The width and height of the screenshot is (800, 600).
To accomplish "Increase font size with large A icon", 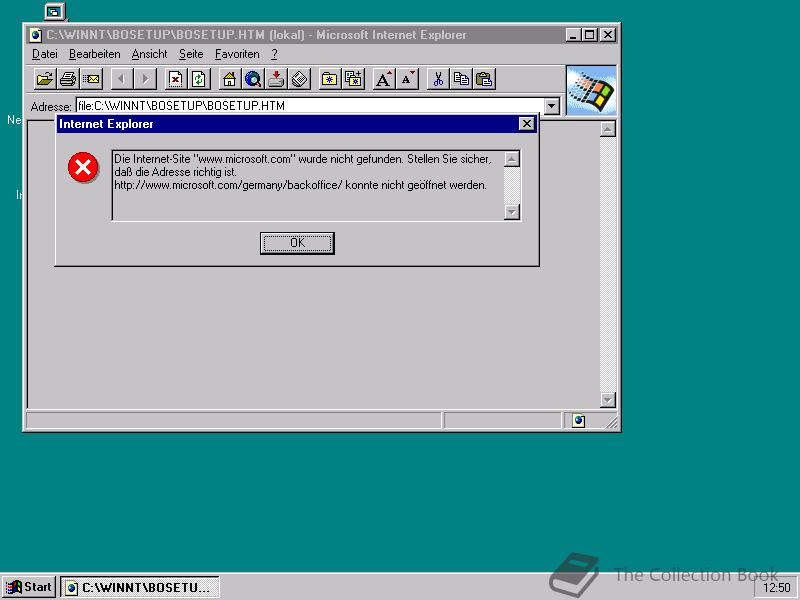I will 384,79.
